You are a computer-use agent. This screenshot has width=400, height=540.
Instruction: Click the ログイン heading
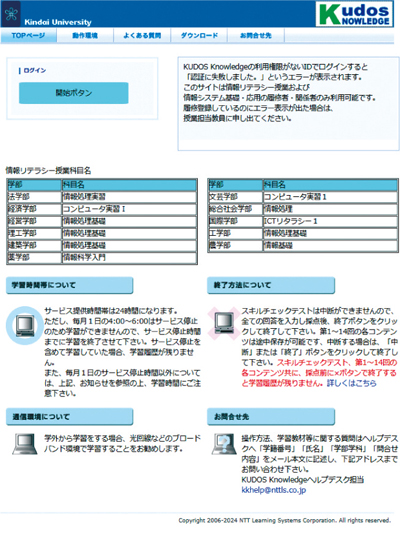pyautogui.click(x=35, y=70)
